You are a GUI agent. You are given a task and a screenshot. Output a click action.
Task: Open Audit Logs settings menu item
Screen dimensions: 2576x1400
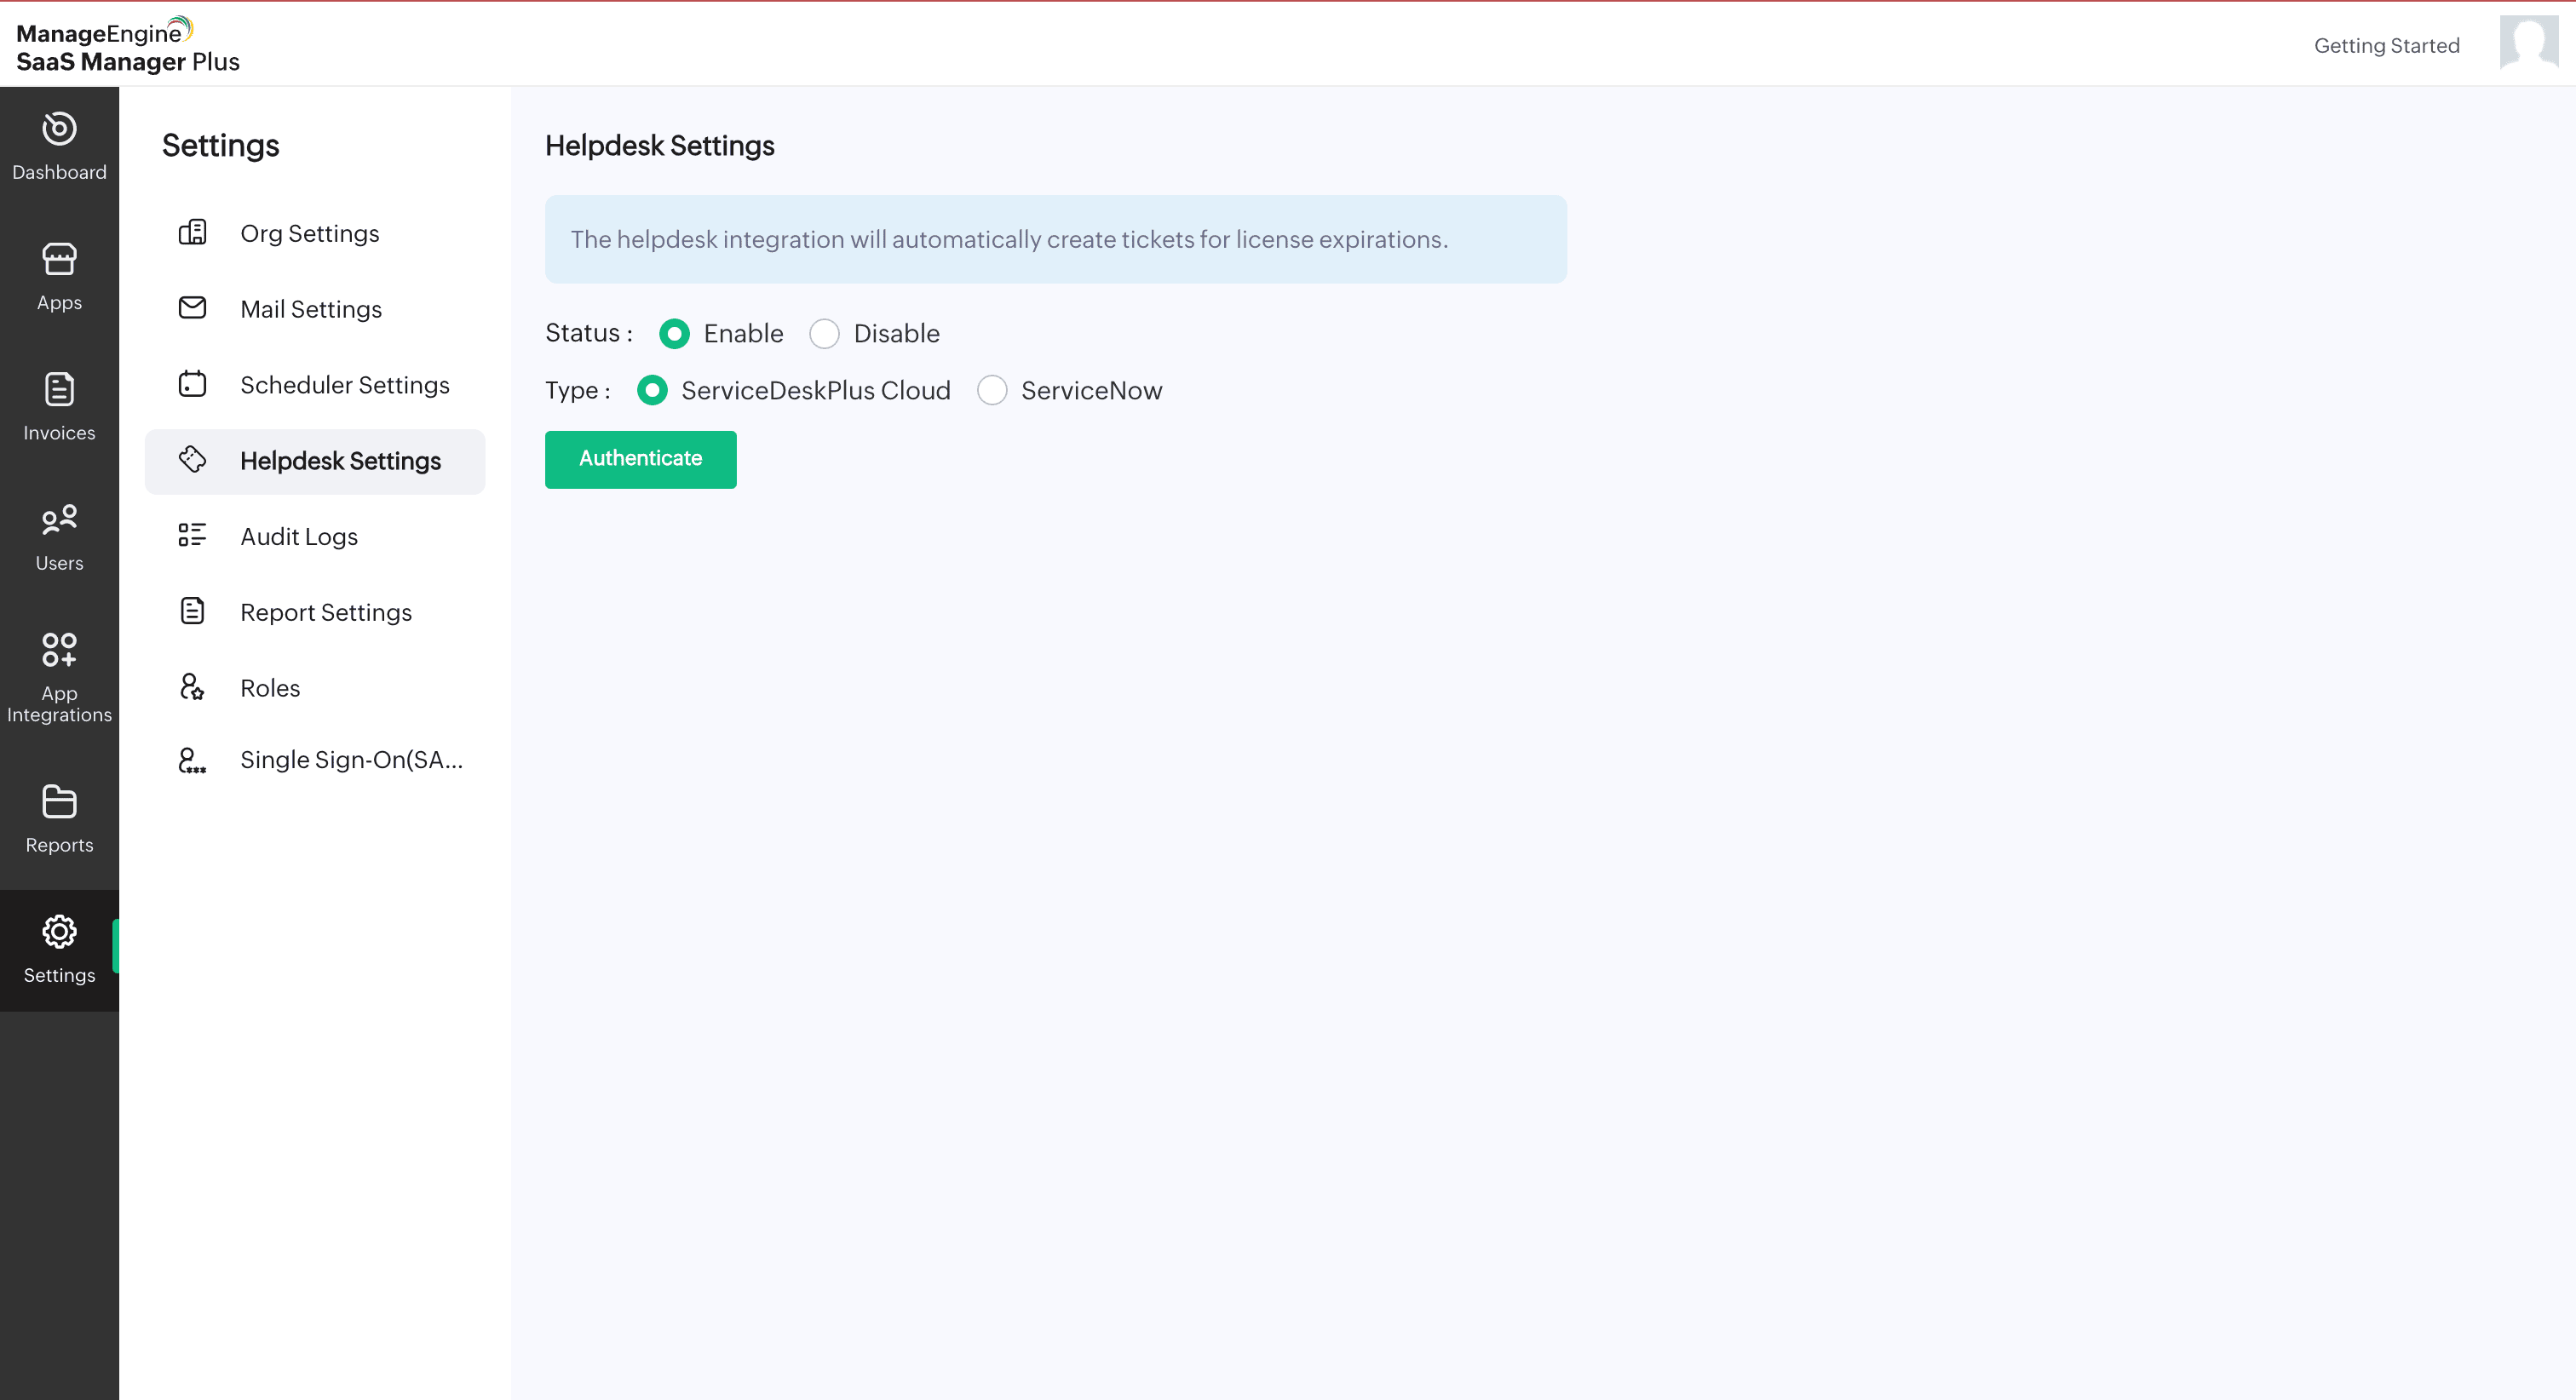pos(298,537)
